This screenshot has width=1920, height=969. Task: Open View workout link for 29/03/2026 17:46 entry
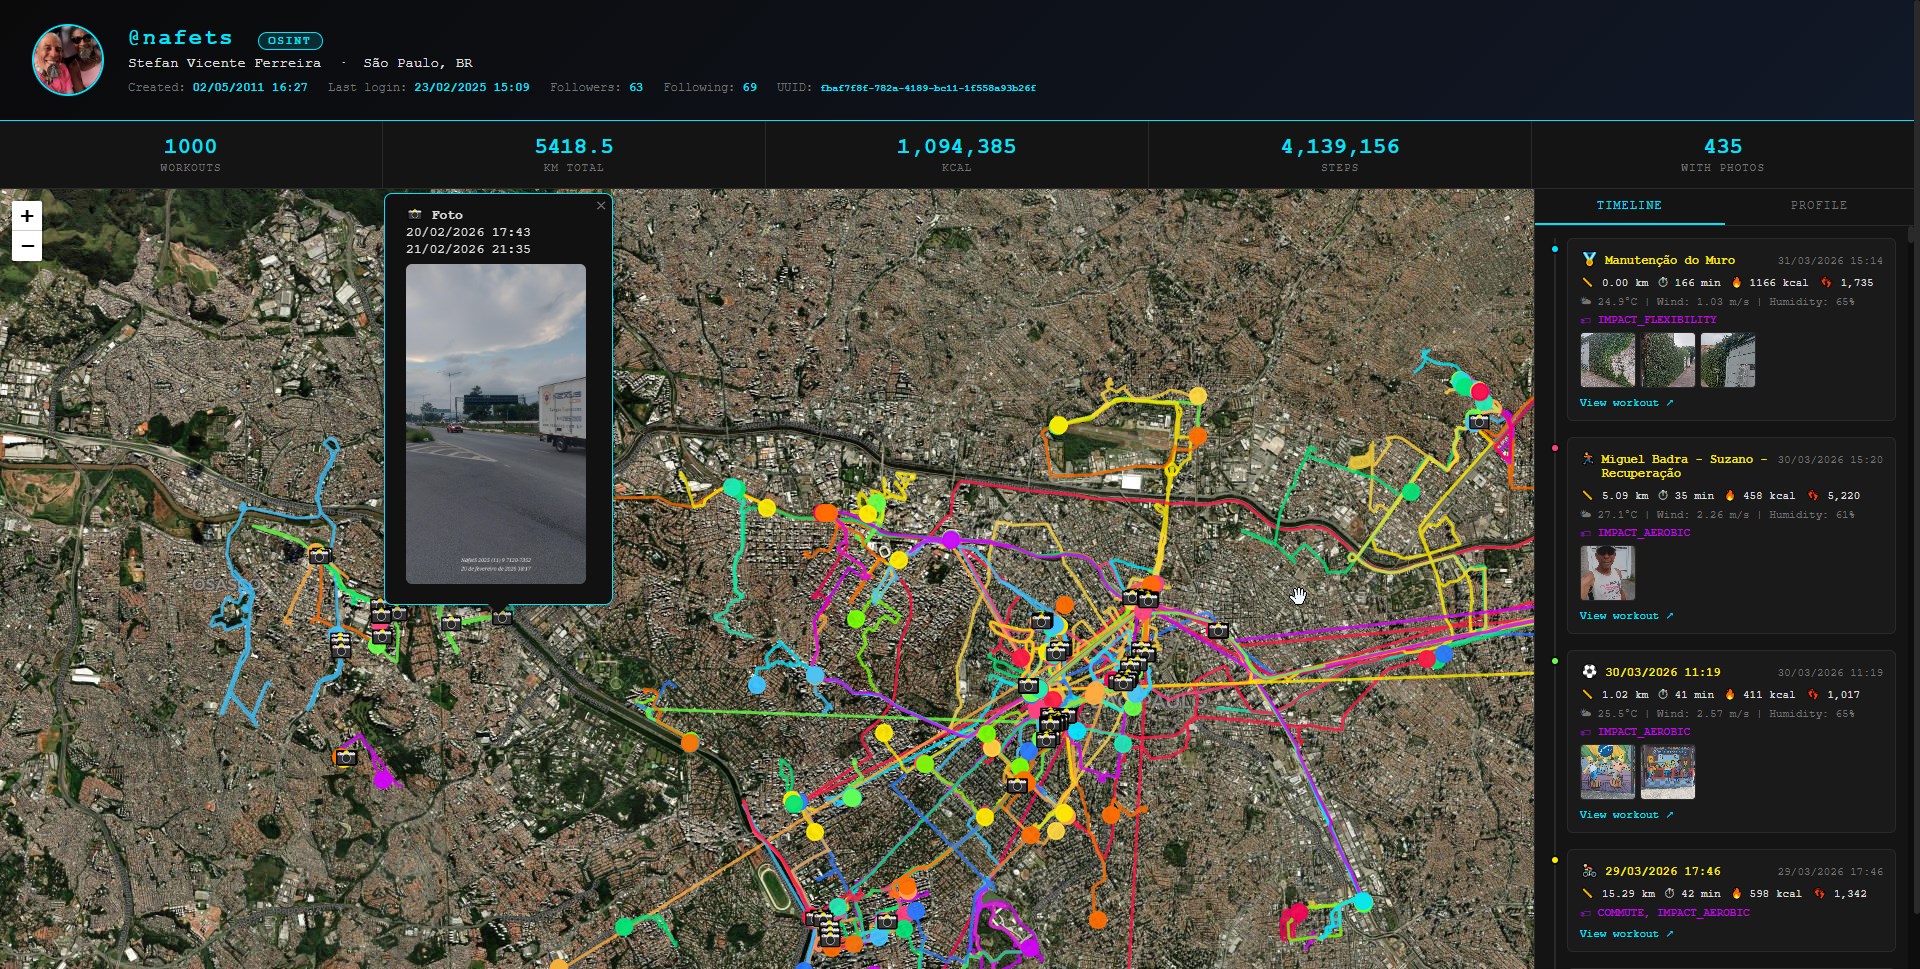[1626, 934]
